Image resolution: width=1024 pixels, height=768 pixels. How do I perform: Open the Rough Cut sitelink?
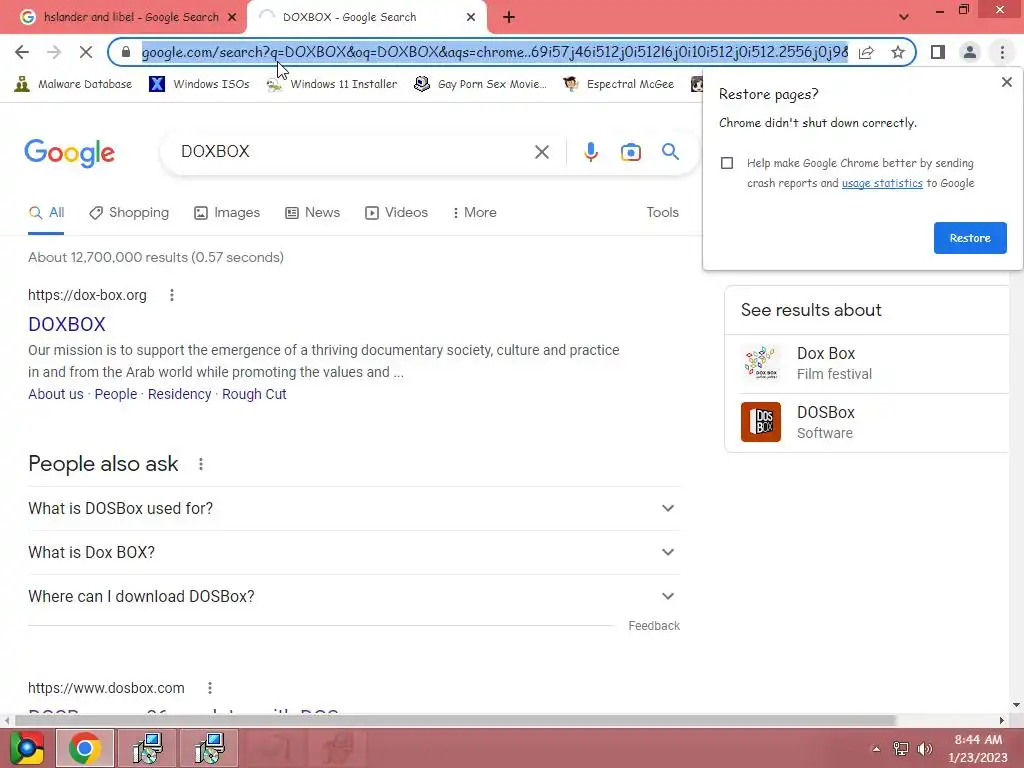[x=254, y=394]
